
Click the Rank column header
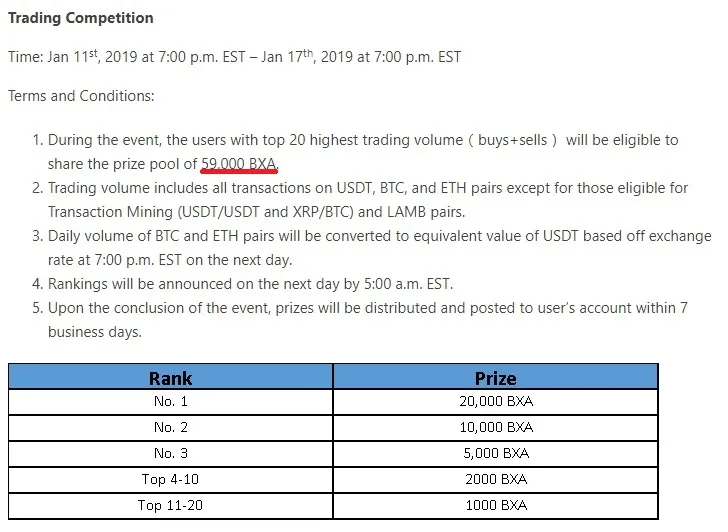click(x=170, y=378)
